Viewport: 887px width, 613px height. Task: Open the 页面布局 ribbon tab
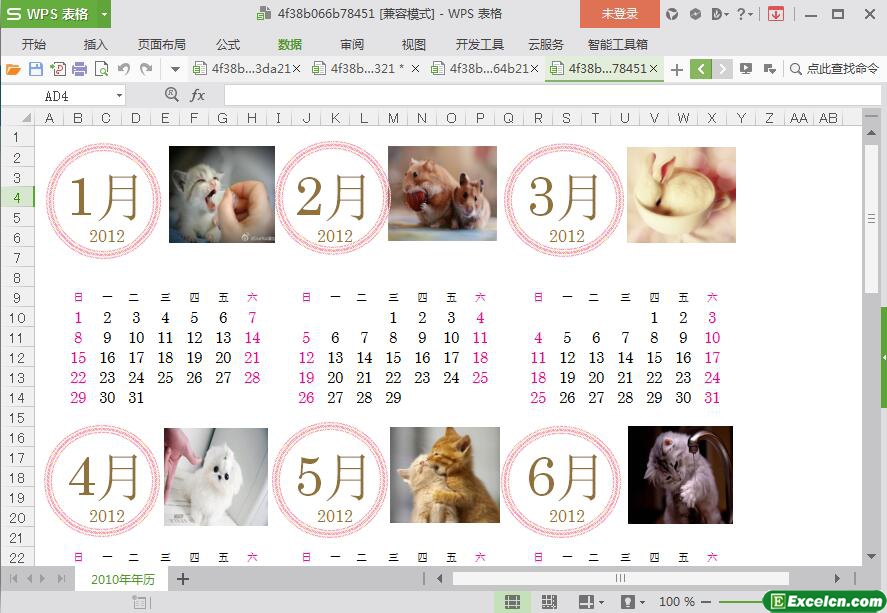pyautogui.click(x=161, y=45)
